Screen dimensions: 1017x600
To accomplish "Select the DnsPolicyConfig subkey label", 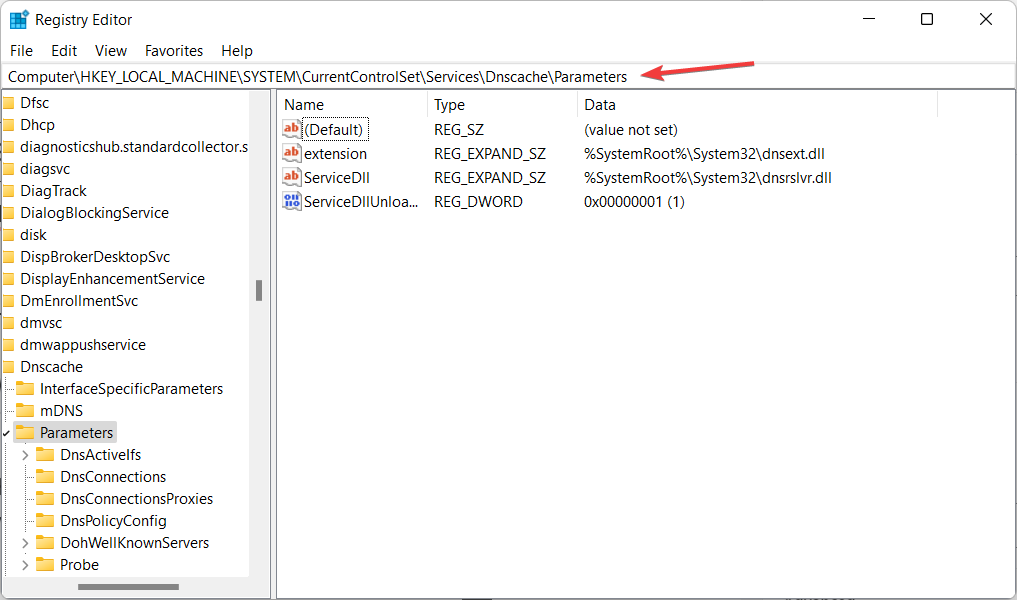I will 113,521.
